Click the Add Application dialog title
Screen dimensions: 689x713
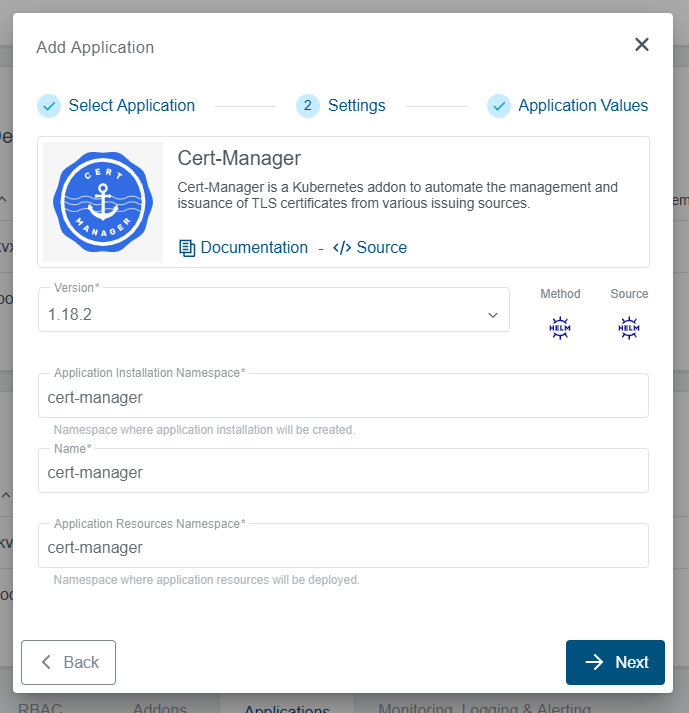pos(95,47)
